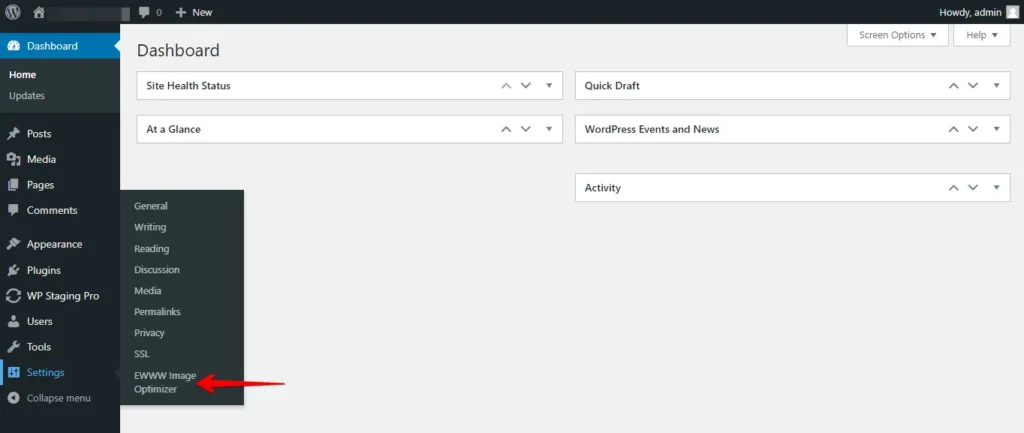
Task: Click Activity widget title
Action: tap(603, 187)
